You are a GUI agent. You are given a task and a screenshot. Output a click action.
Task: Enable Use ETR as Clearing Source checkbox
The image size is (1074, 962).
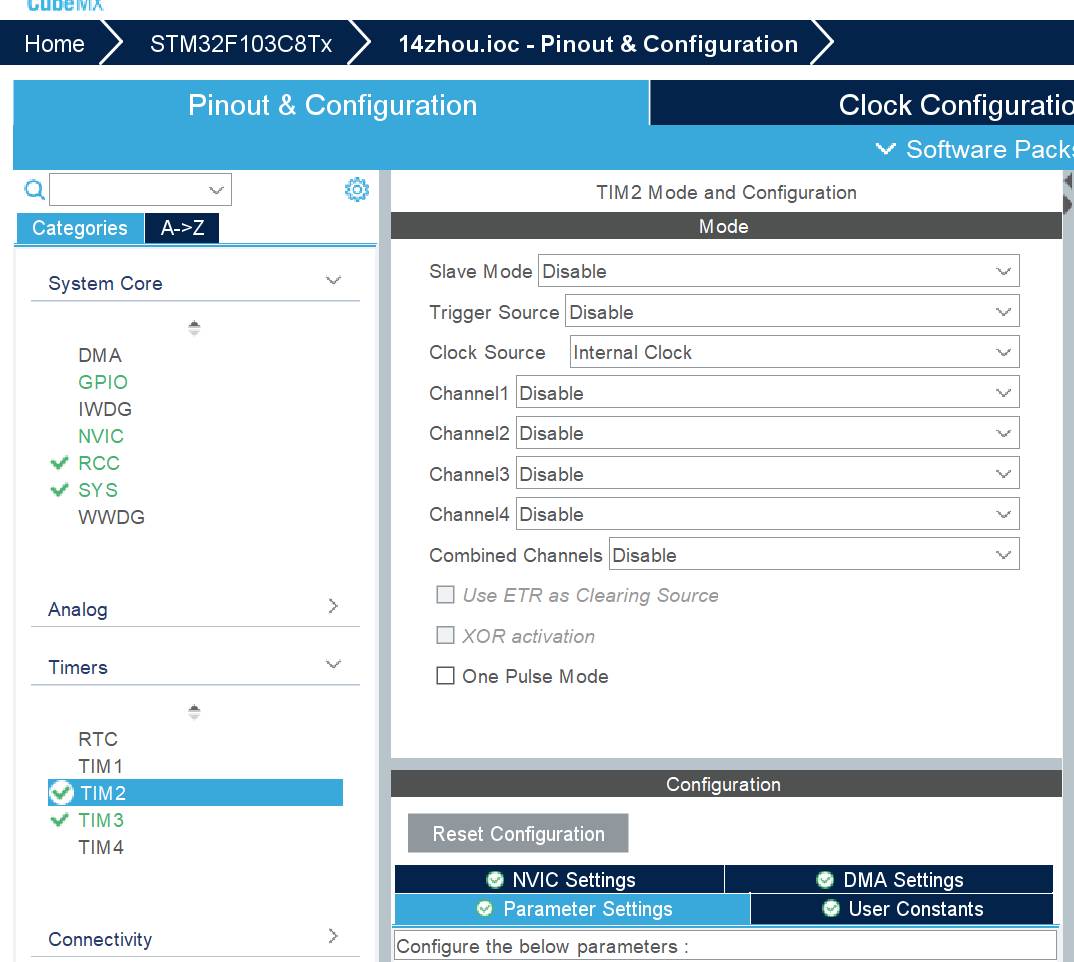pos(445,595)
